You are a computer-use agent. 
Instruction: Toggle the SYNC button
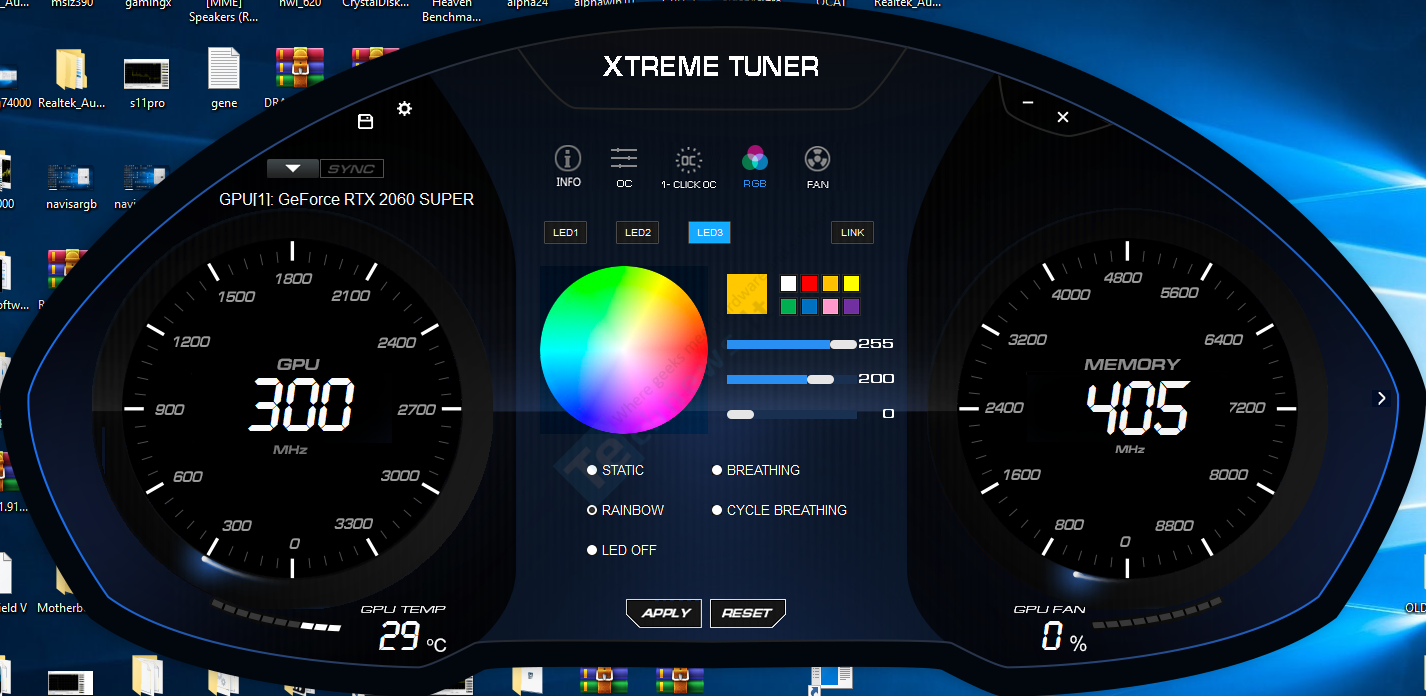click(x=352, y=169)
